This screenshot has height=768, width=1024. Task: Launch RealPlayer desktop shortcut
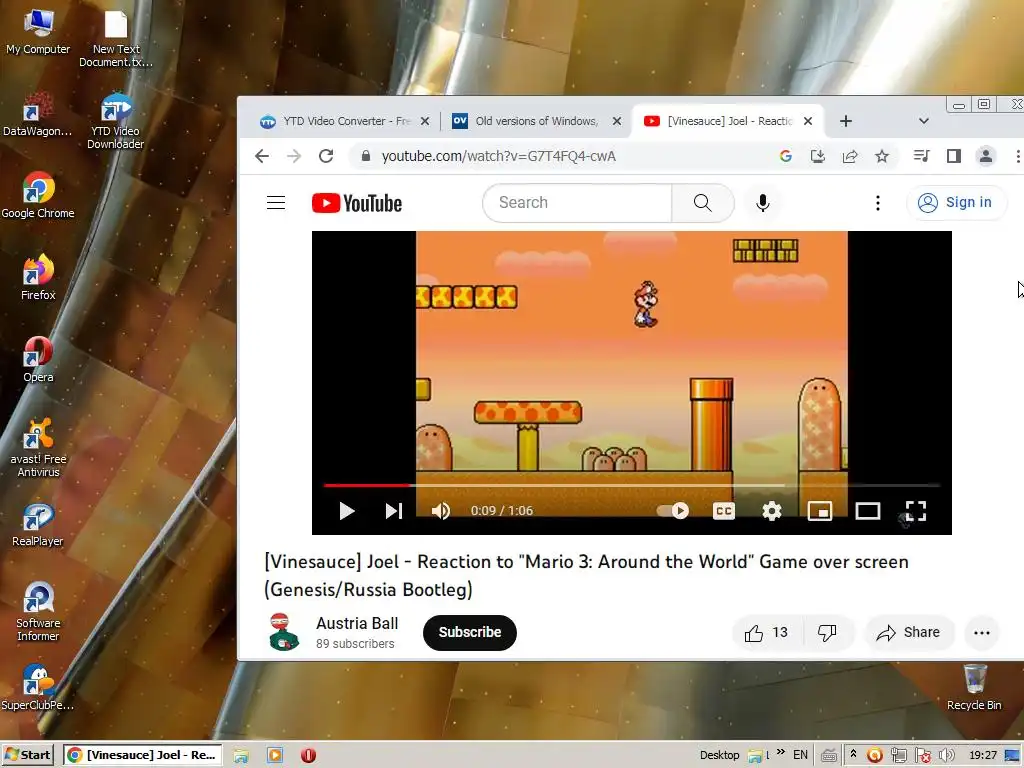click(x=38, y=524)
